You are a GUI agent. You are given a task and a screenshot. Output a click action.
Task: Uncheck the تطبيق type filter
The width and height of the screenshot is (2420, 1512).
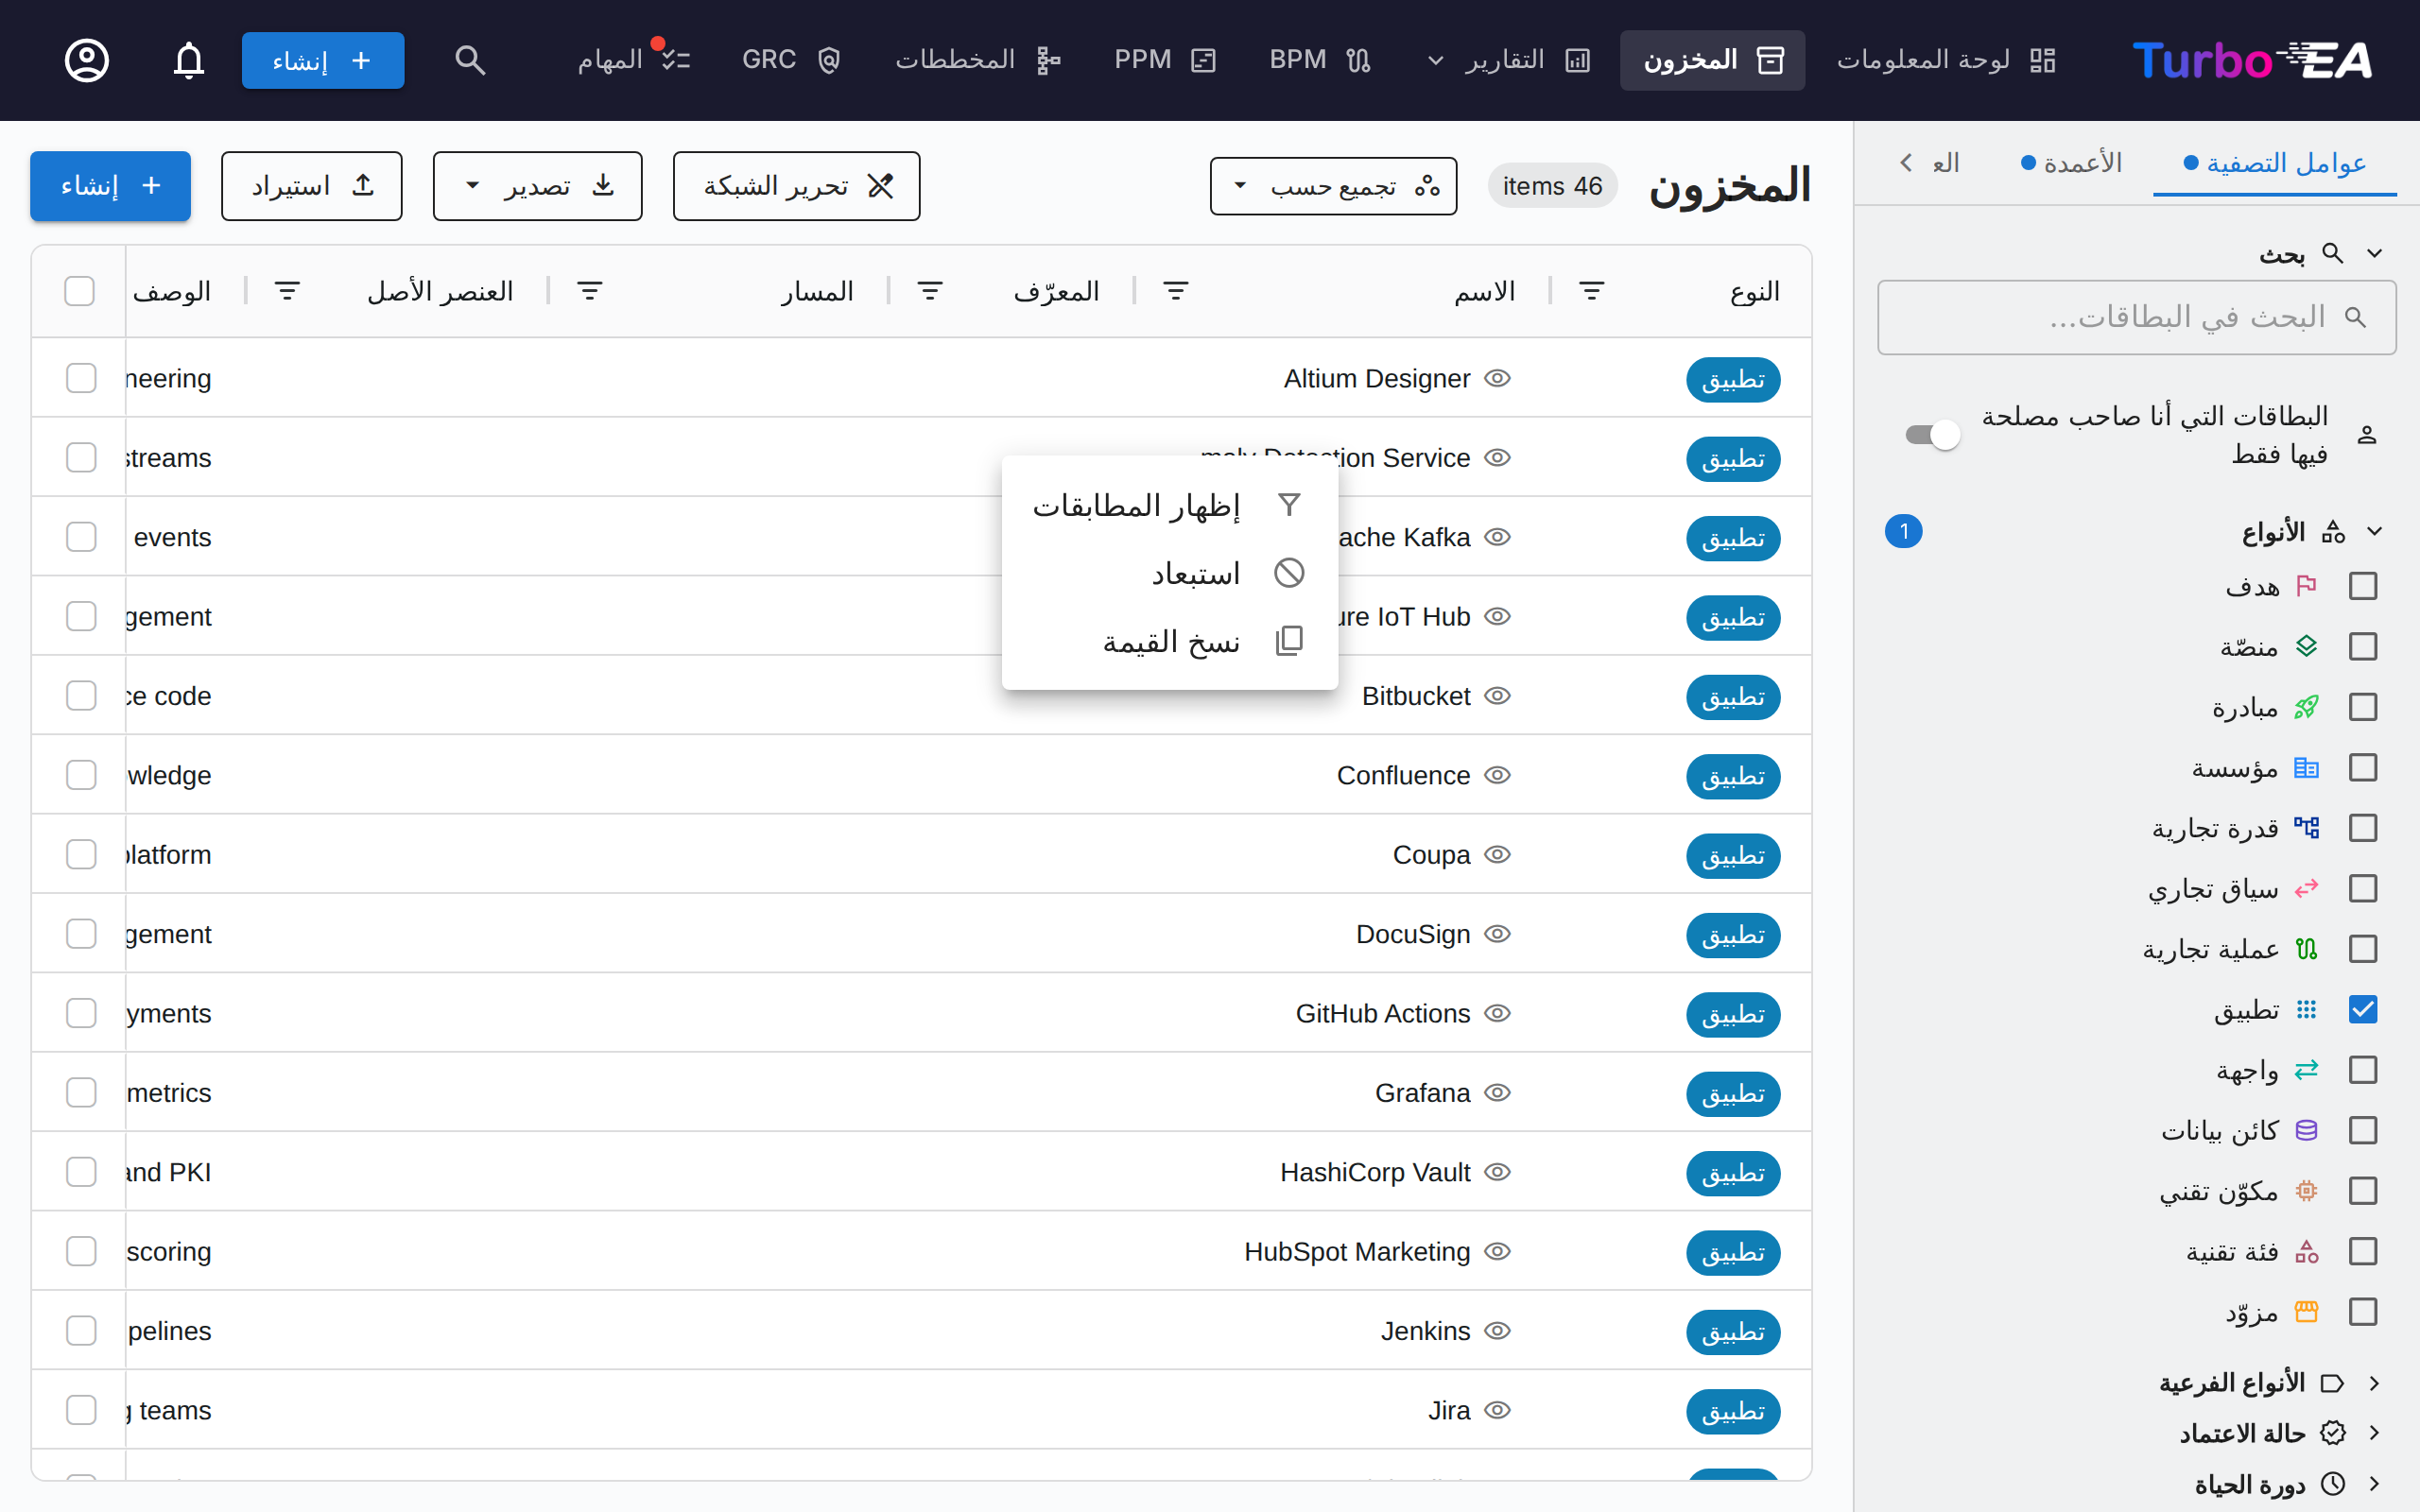point(2363,1010)
